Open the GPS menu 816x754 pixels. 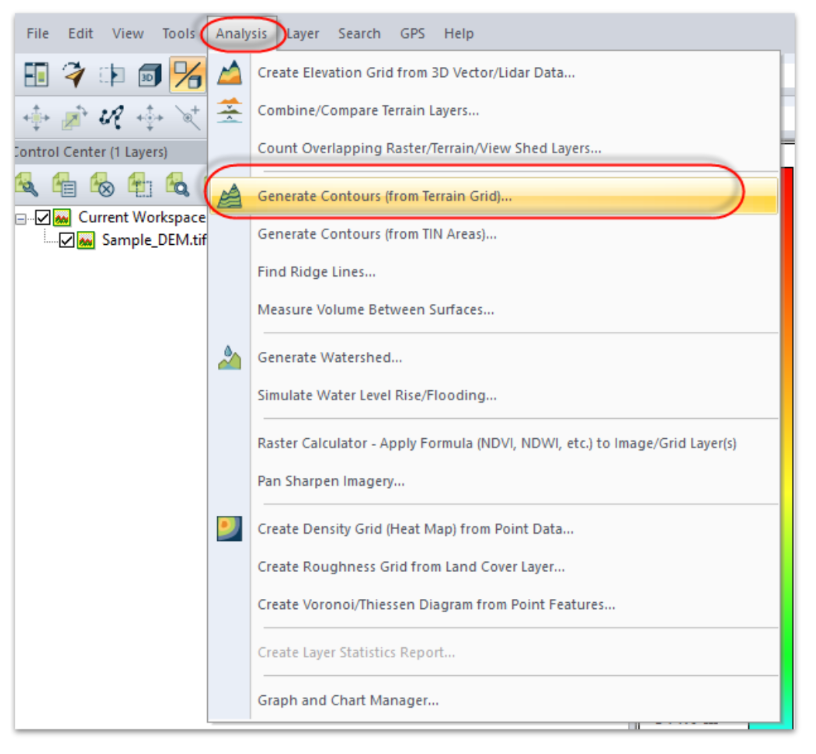[x=412, y=33]
